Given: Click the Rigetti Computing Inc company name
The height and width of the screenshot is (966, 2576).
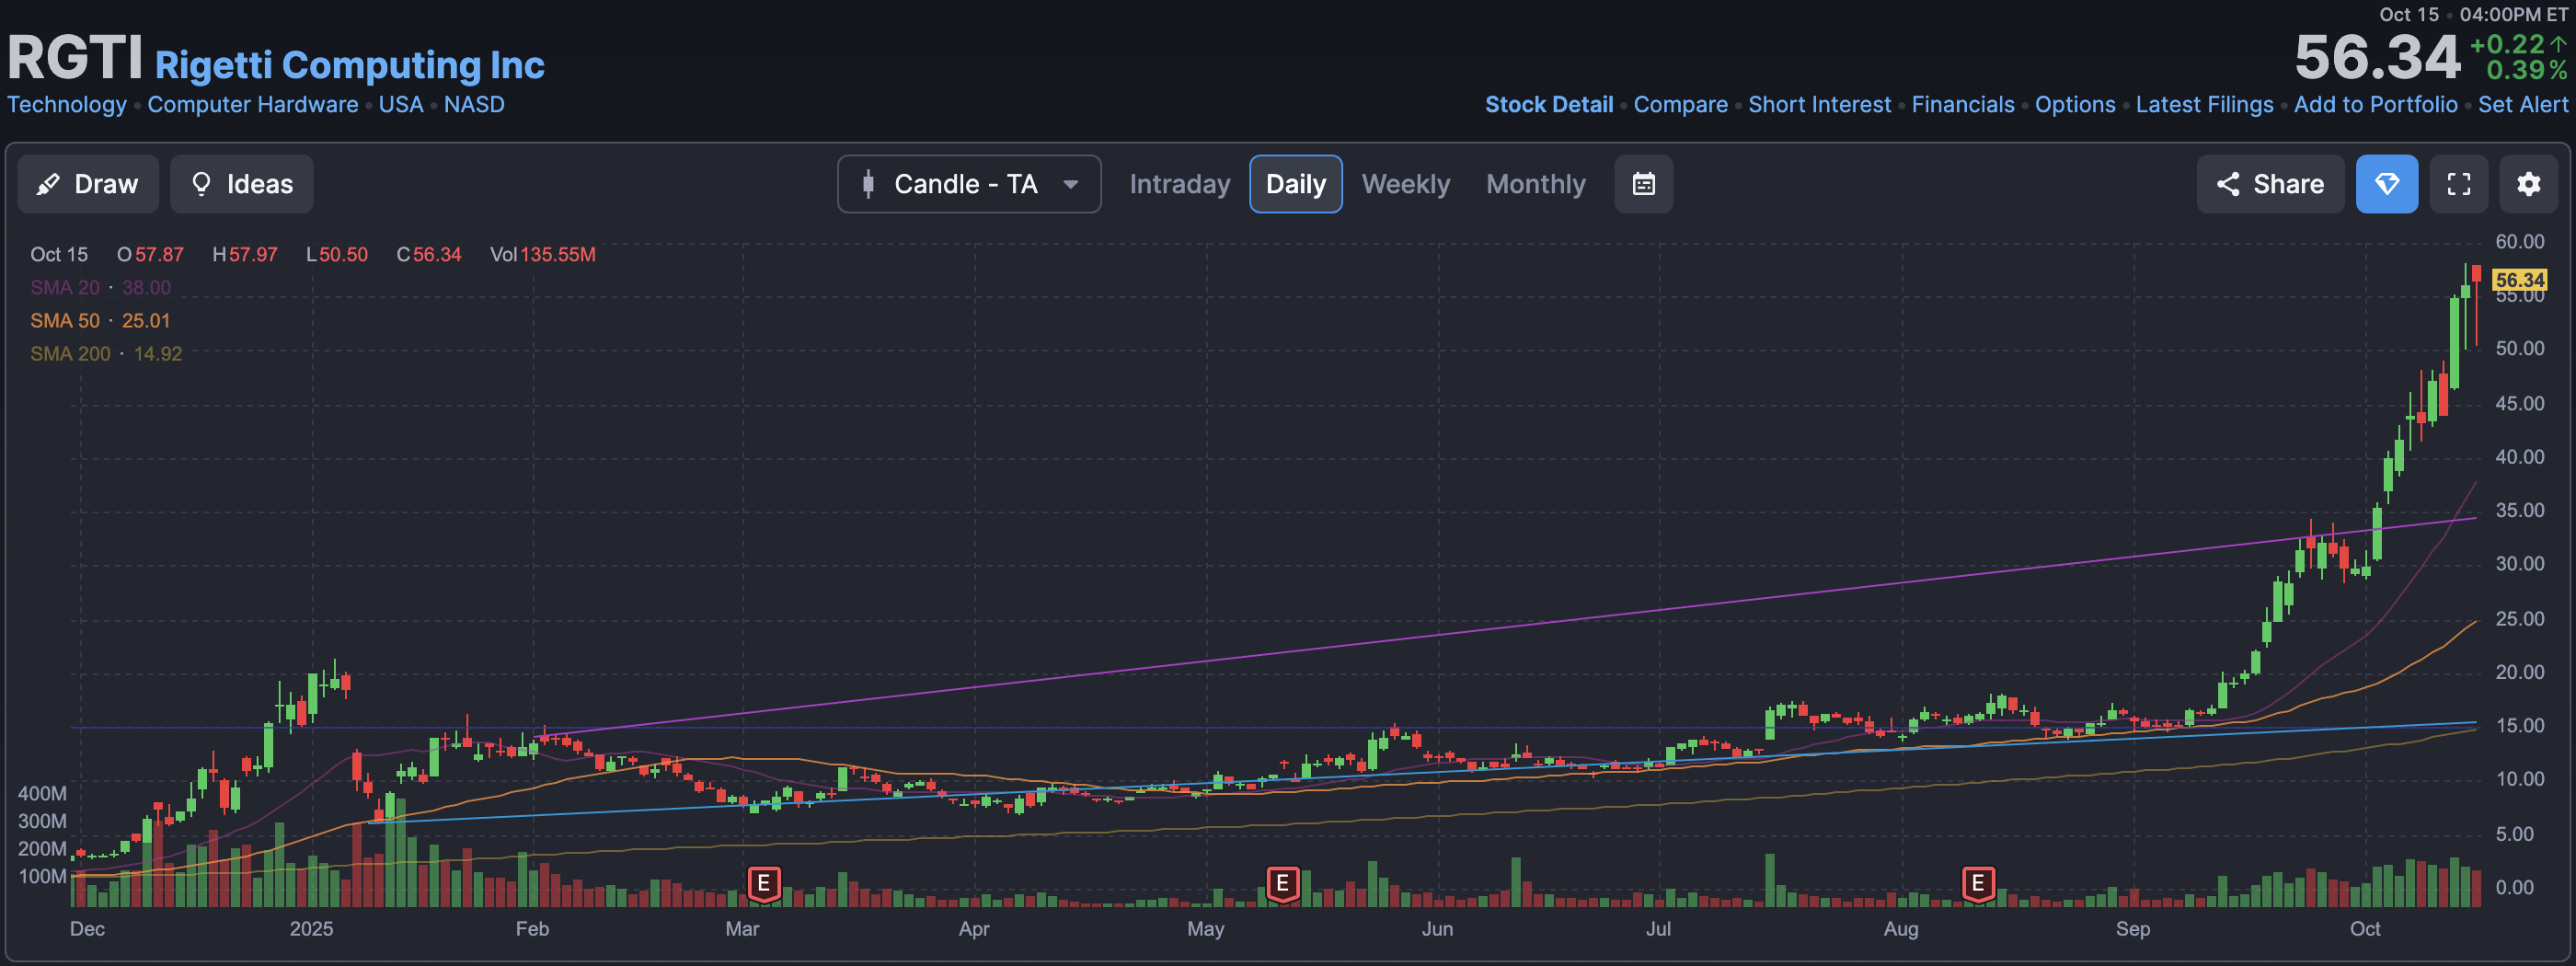Looking at the screenshot, I should [349, 65].
